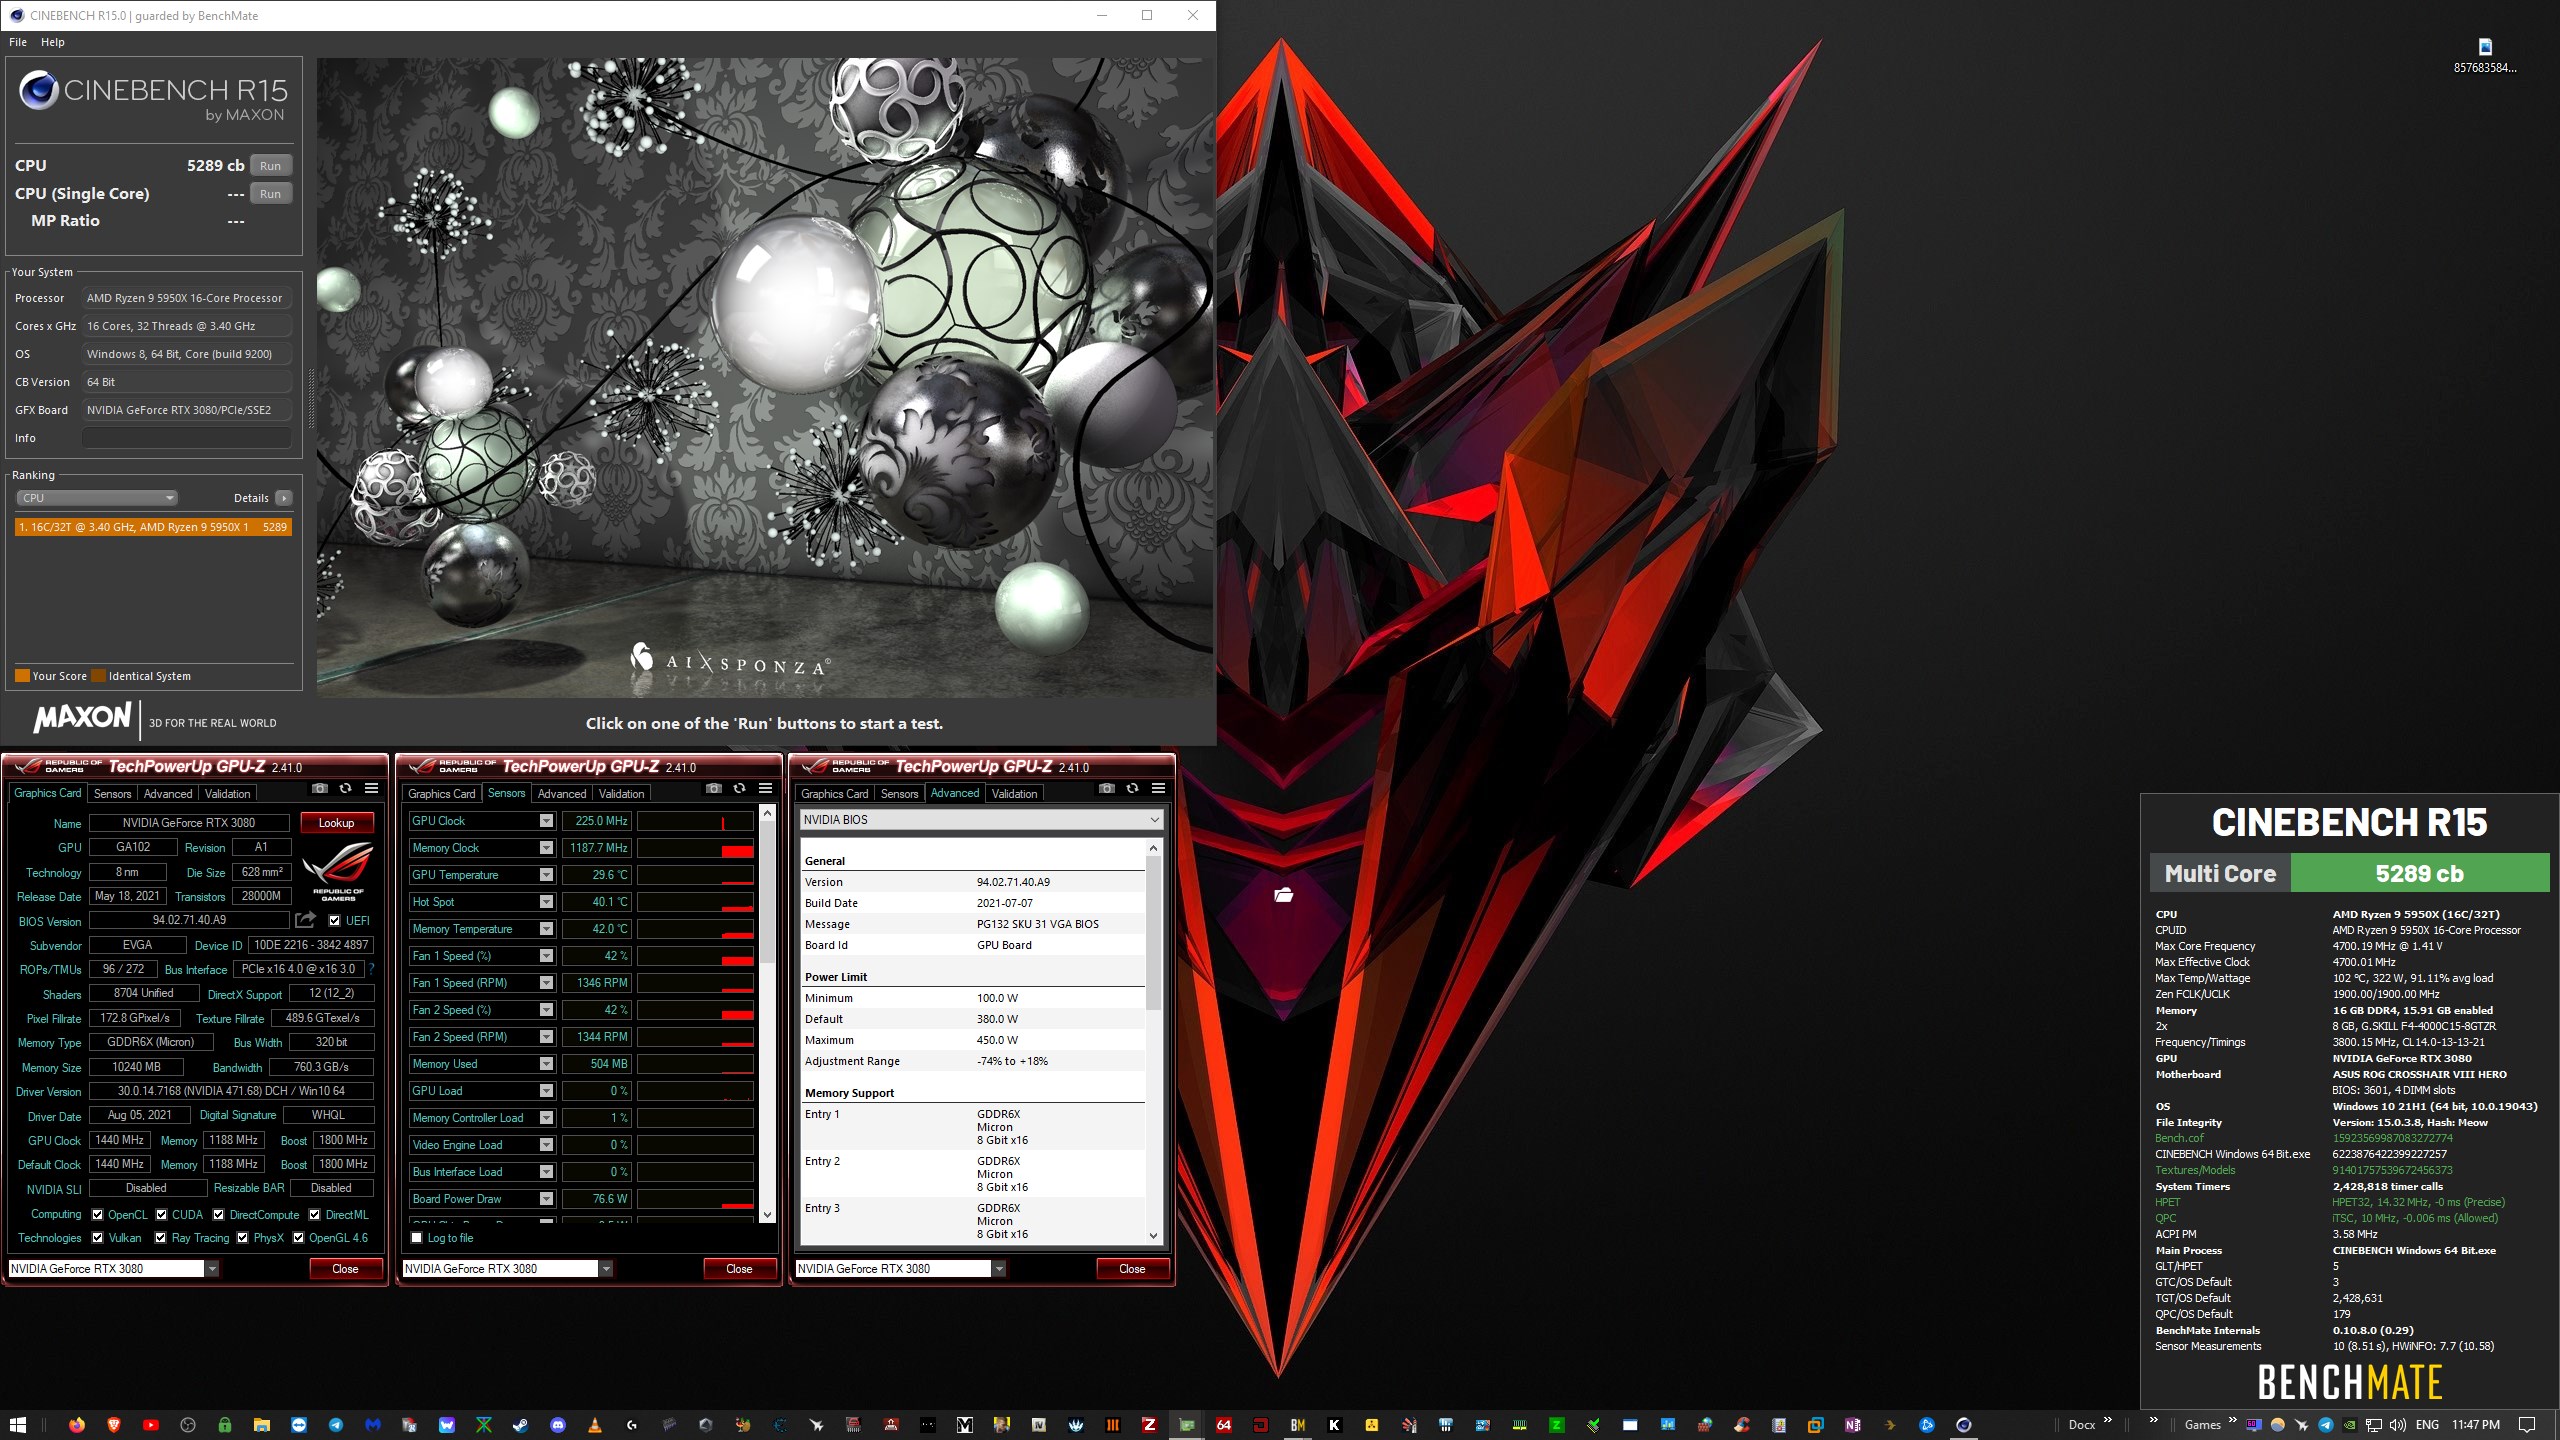Switch to Sensors tab in first GPU-Z window
The width and height of the screenshot is (2560, 1440).
pyautogui.click(x=112, y=794)
